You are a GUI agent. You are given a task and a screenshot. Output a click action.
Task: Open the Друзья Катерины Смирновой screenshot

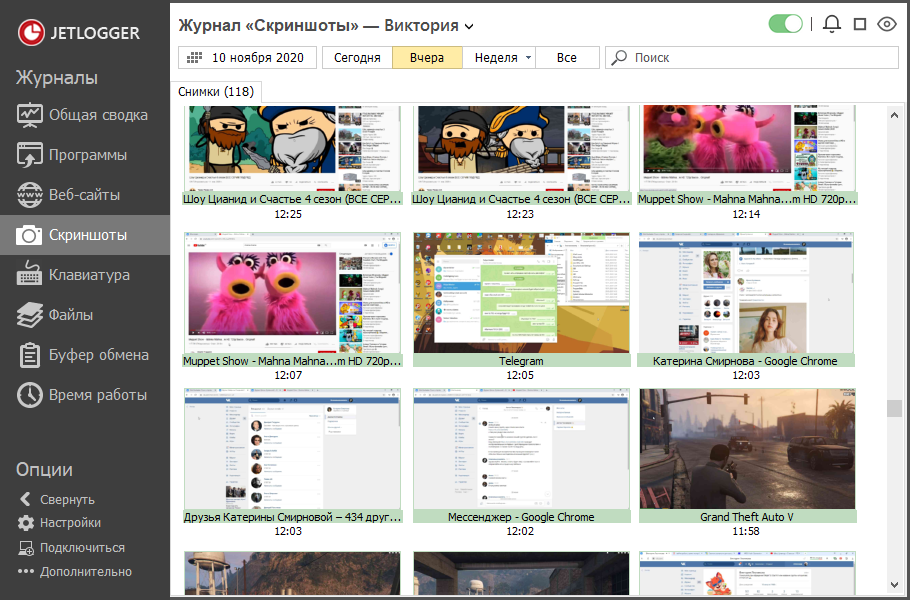292,449
